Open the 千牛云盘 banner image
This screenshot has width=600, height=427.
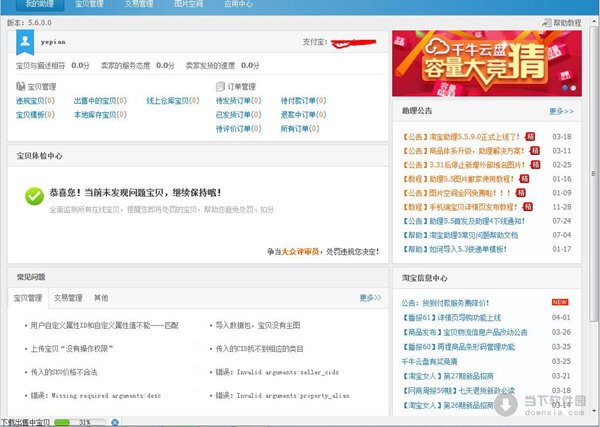[487, 64]
